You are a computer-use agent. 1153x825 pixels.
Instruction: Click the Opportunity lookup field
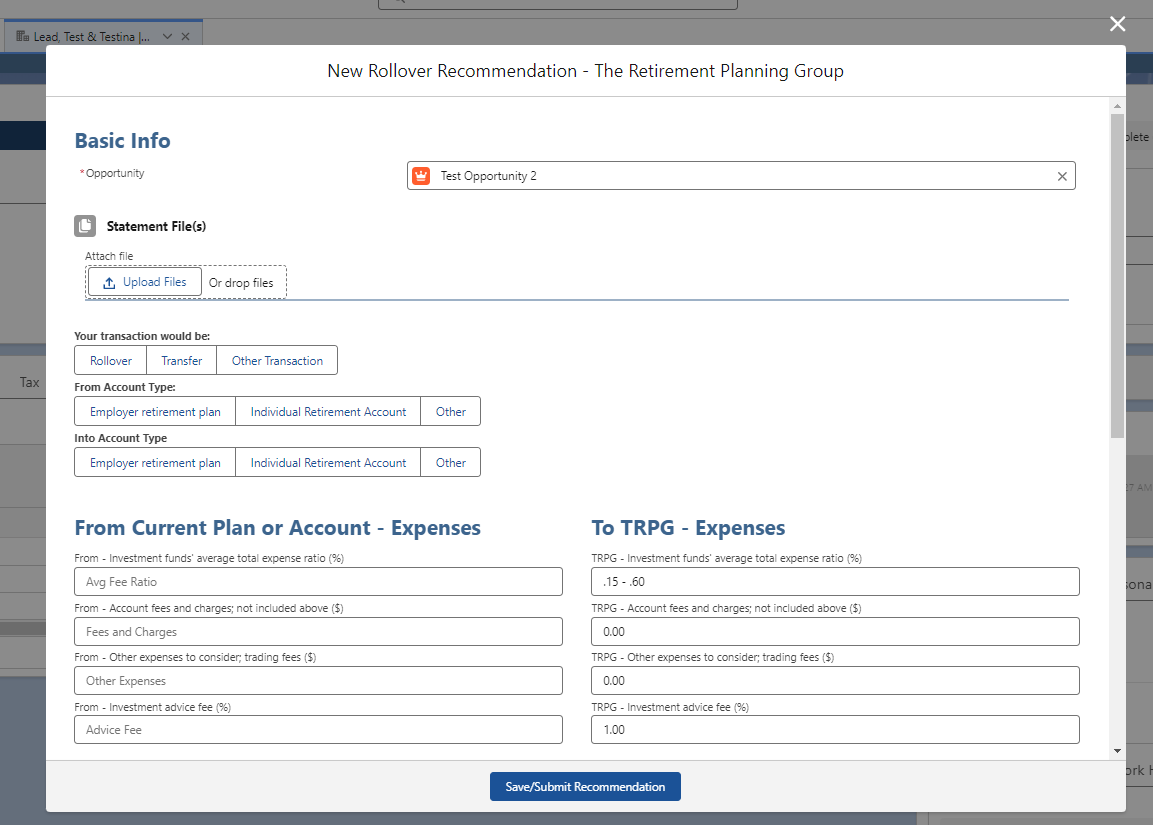point(741,176)
